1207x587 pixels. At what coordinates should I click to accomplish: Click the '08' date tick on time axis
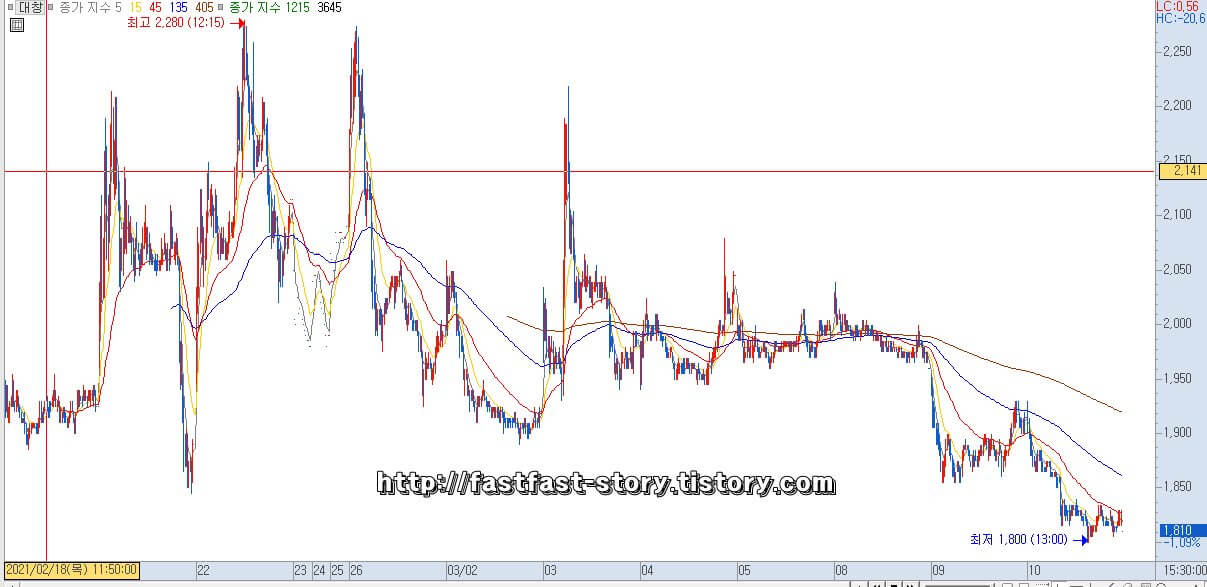pos(841,571)
